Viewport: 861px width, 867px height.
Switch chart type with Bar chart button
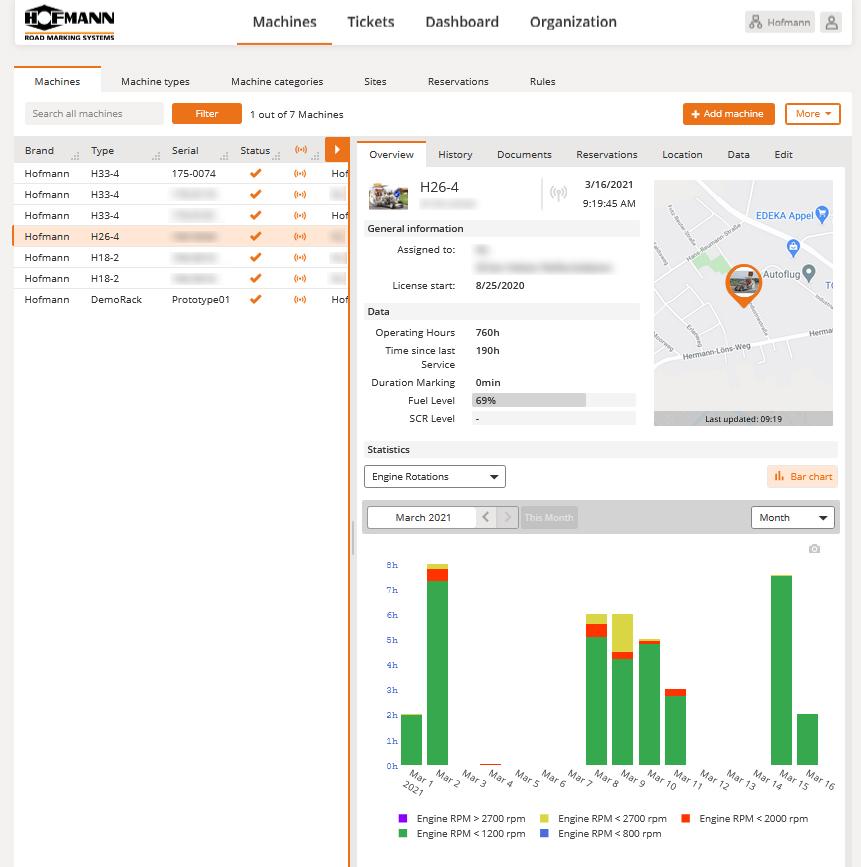click(802, 477)
